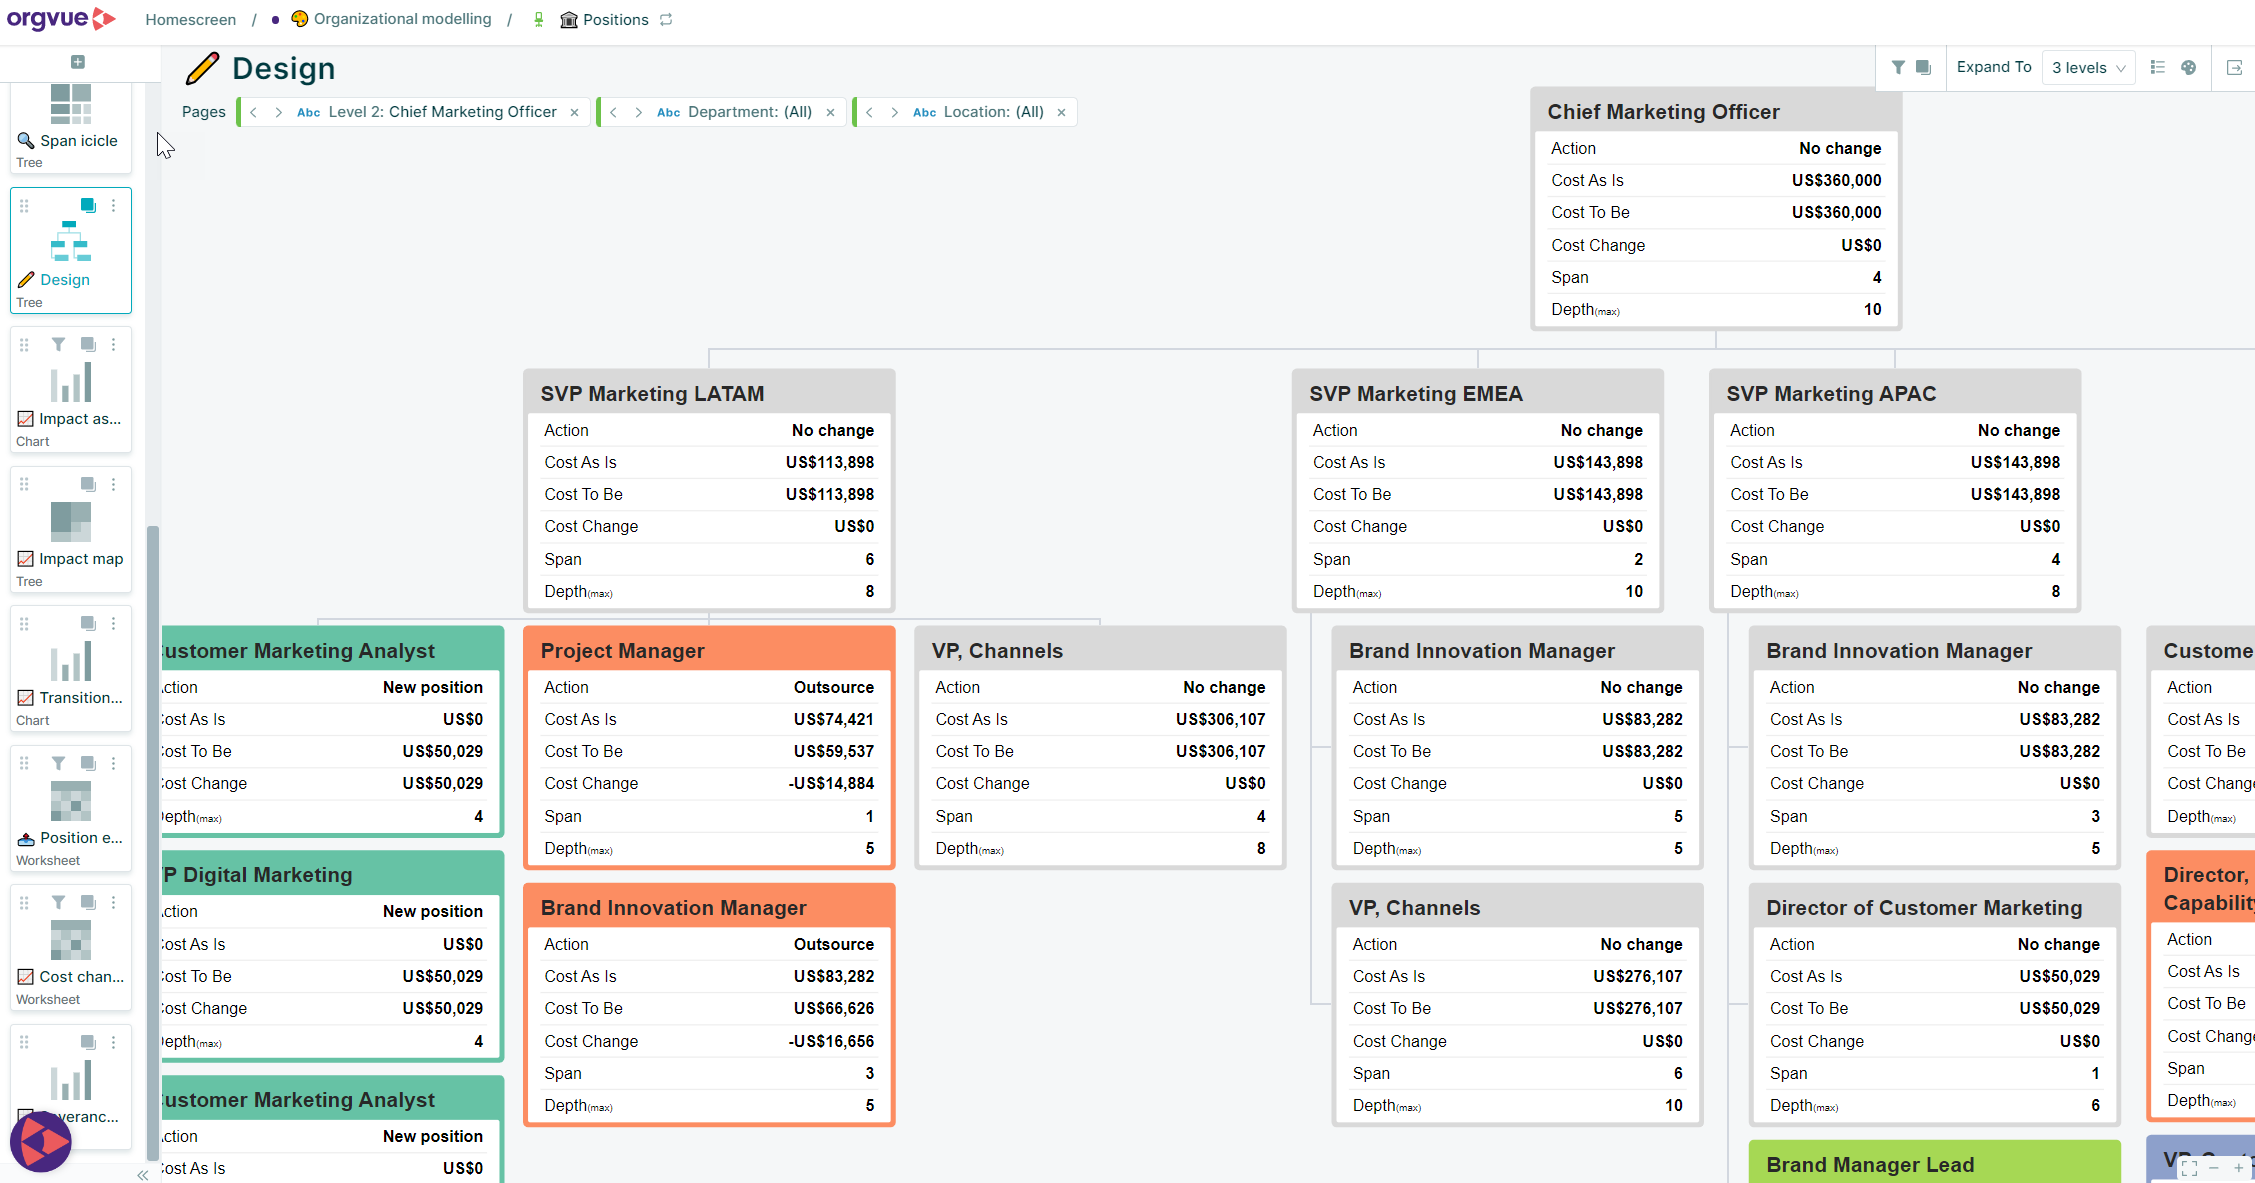Remove the Level 2 page filter
The image size is (2255, 1183).
[x=574, y=112]
